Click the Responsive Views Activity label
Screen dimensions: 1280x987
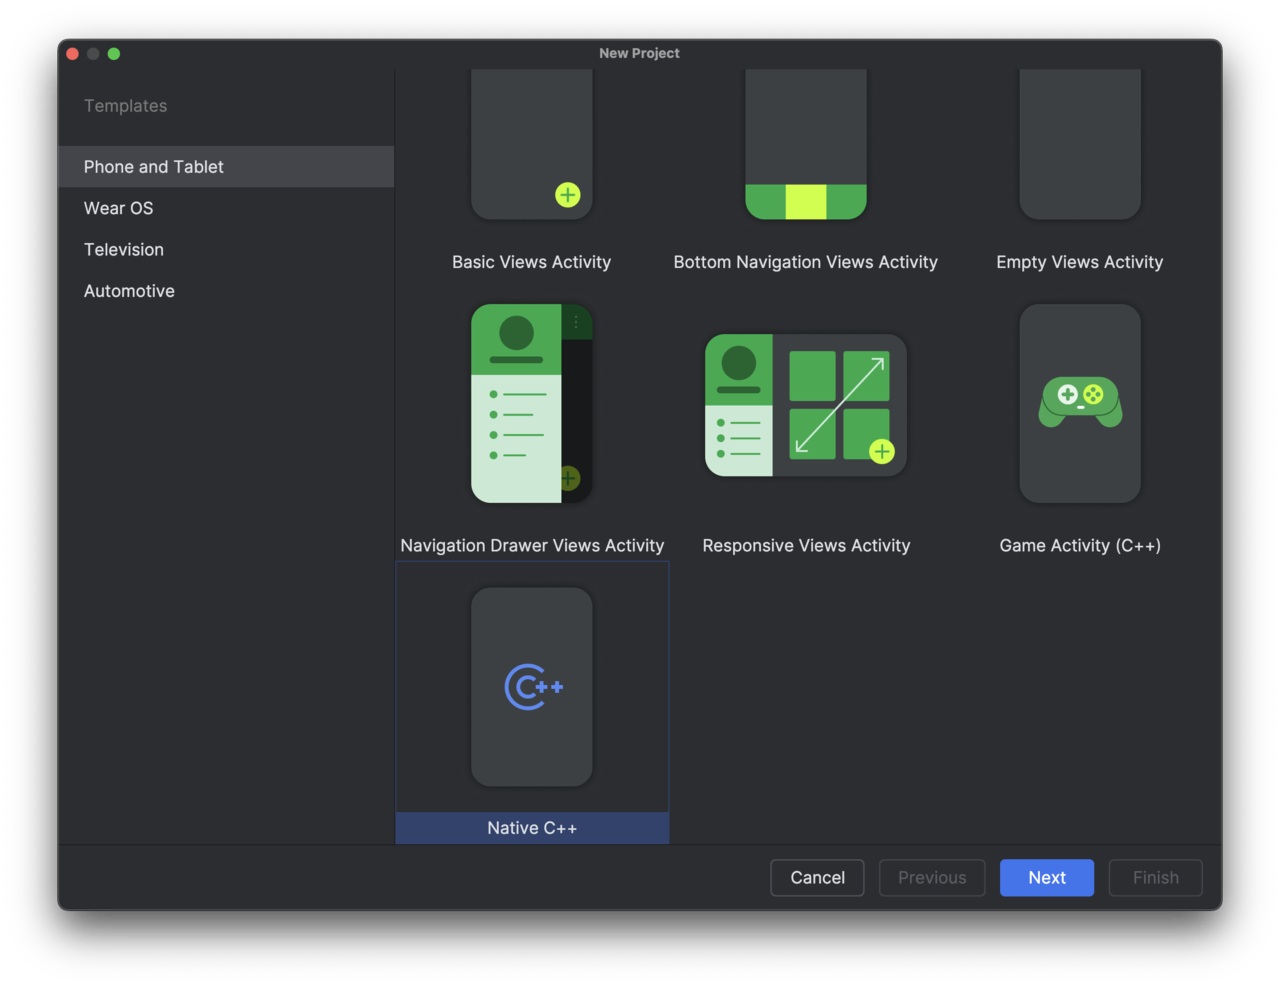[806, 546]
